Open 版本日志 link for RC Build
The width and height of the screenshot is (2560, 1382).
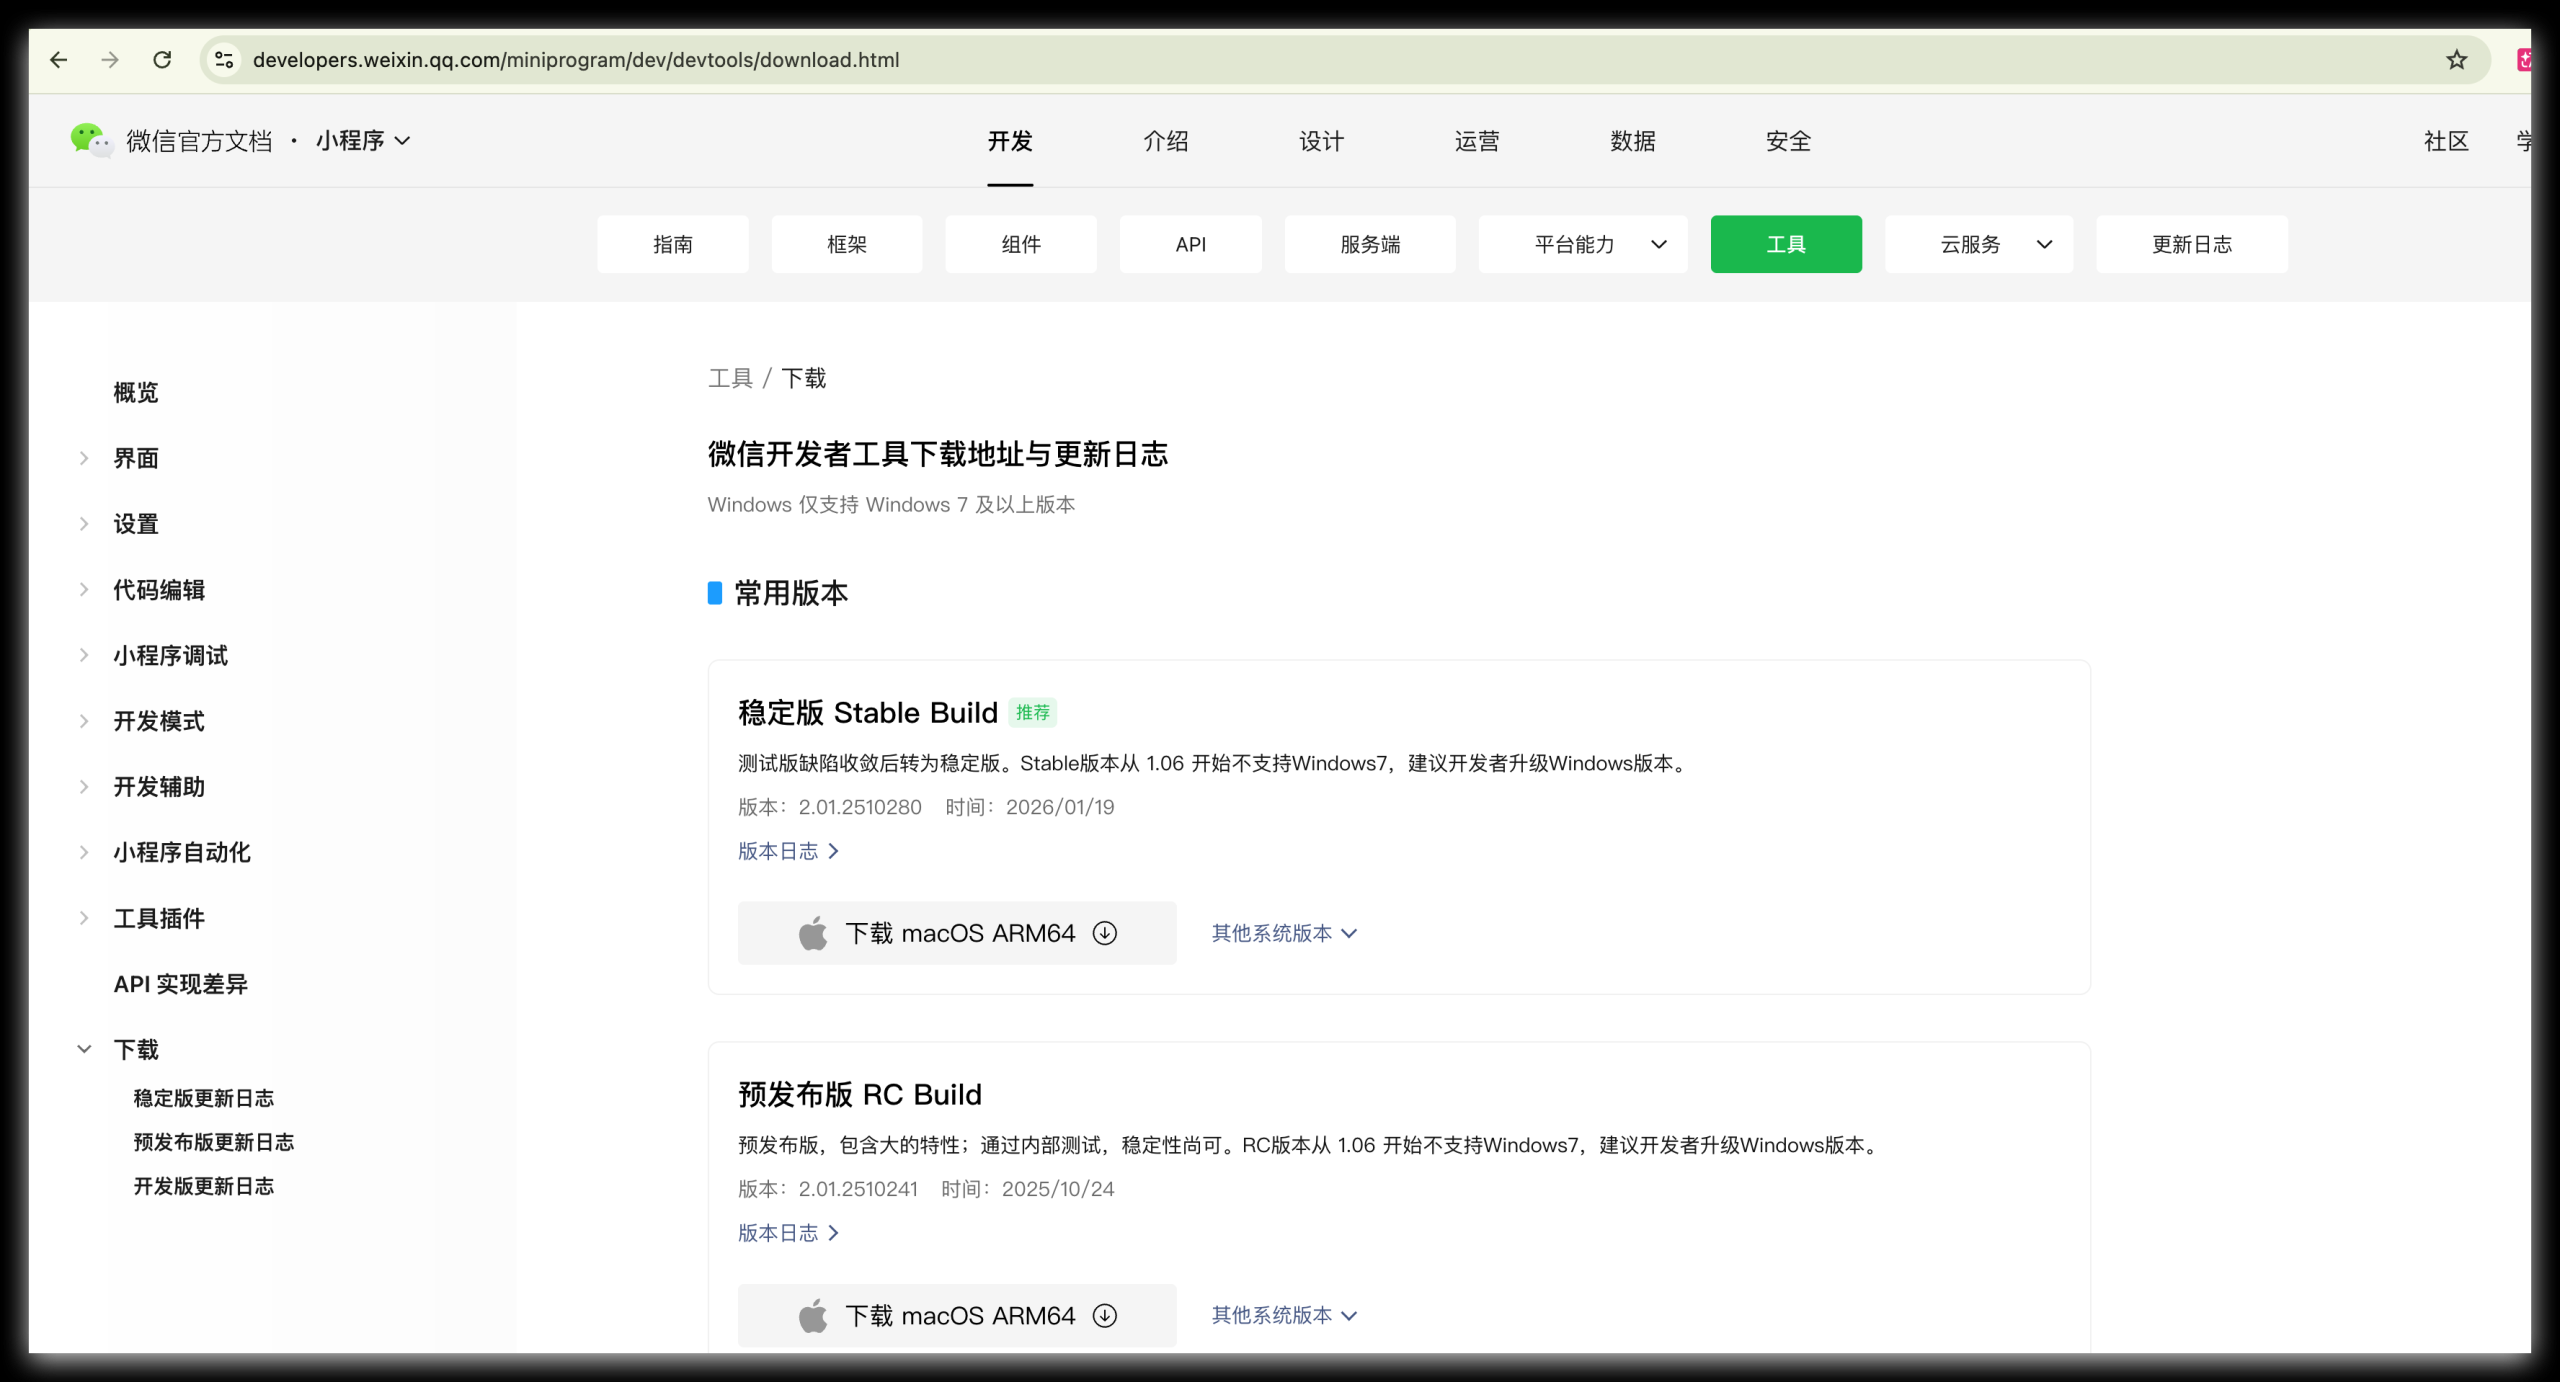(789, 1233)
